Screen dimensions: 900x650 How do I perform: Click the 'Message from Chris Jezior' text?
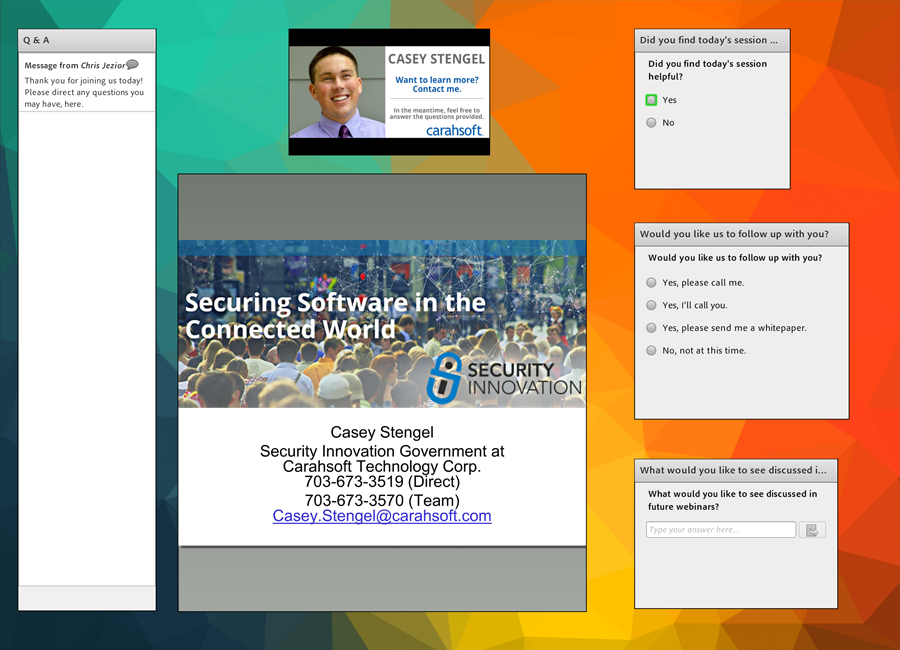tap(75, 65)
